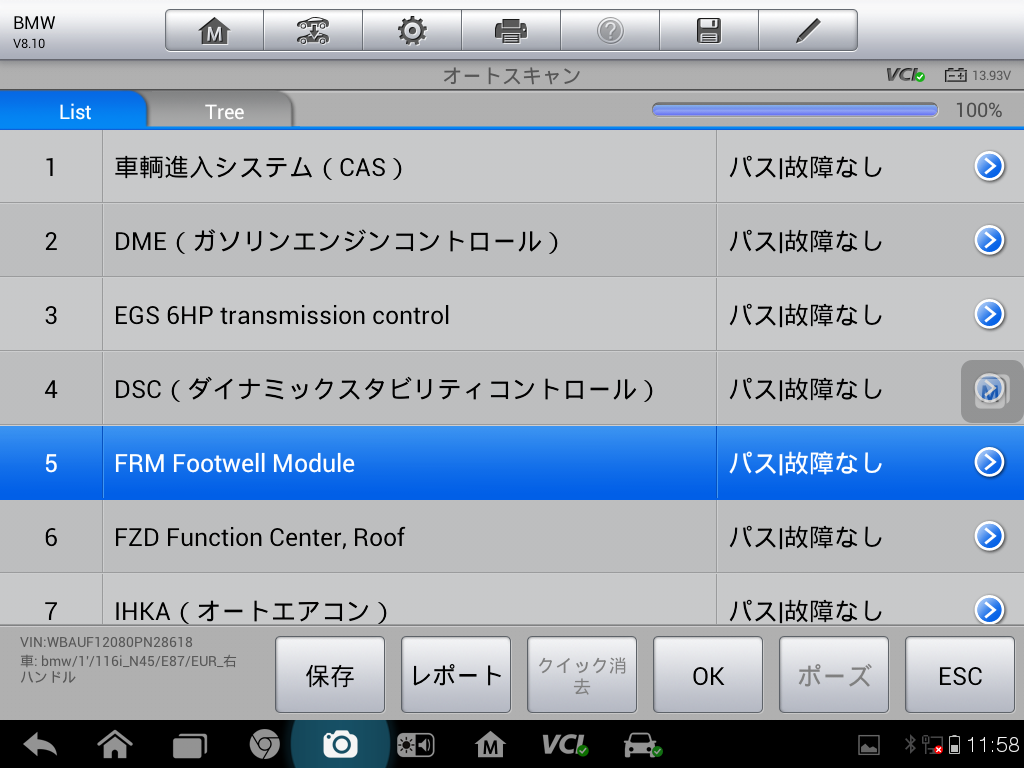Image resolution: width=1024 pixels, height=768 pixels.
Task: Tap gallery picture icon in status area
Action: point(869,744)
